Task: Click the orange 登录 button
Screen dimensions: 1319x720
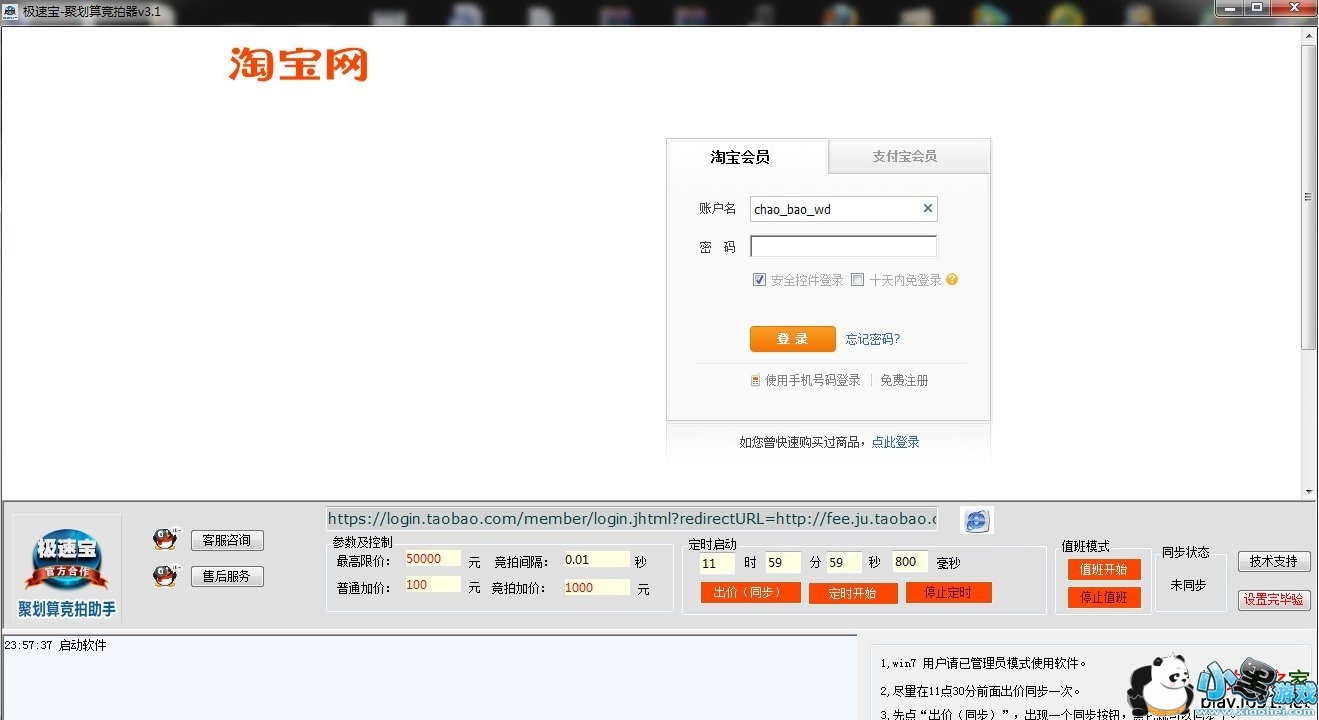Action: [792, 339]
